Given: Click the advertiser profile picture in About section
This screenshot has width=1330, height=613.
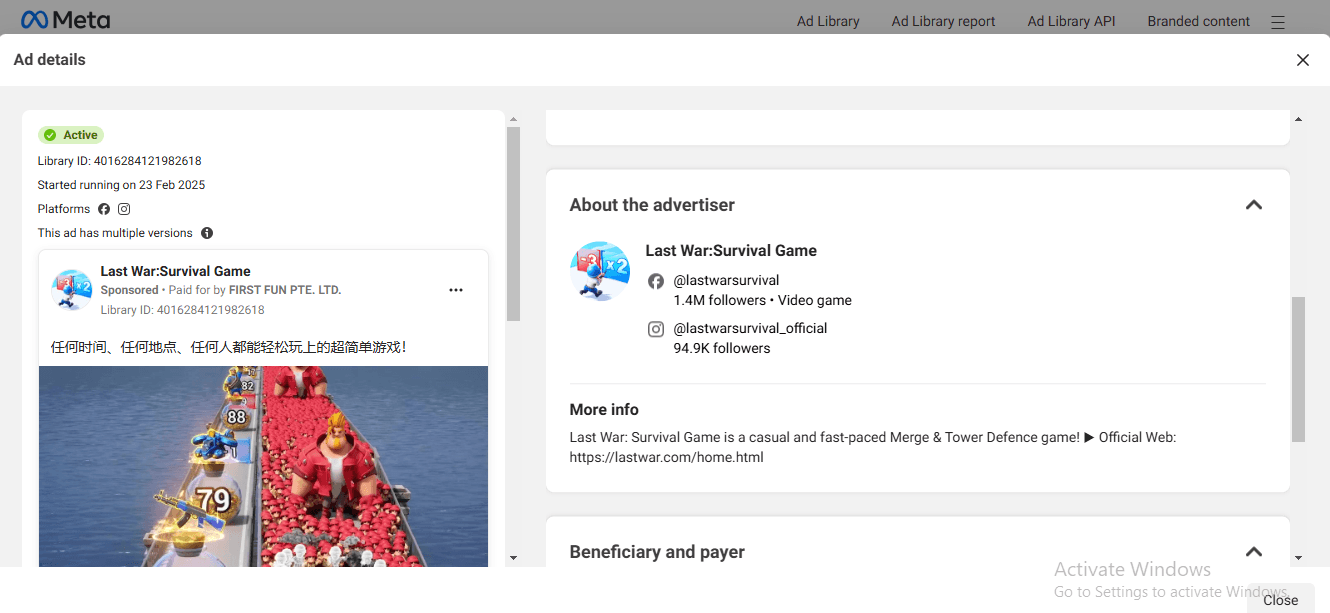Looking at the screenshot, I should (600, 271).
